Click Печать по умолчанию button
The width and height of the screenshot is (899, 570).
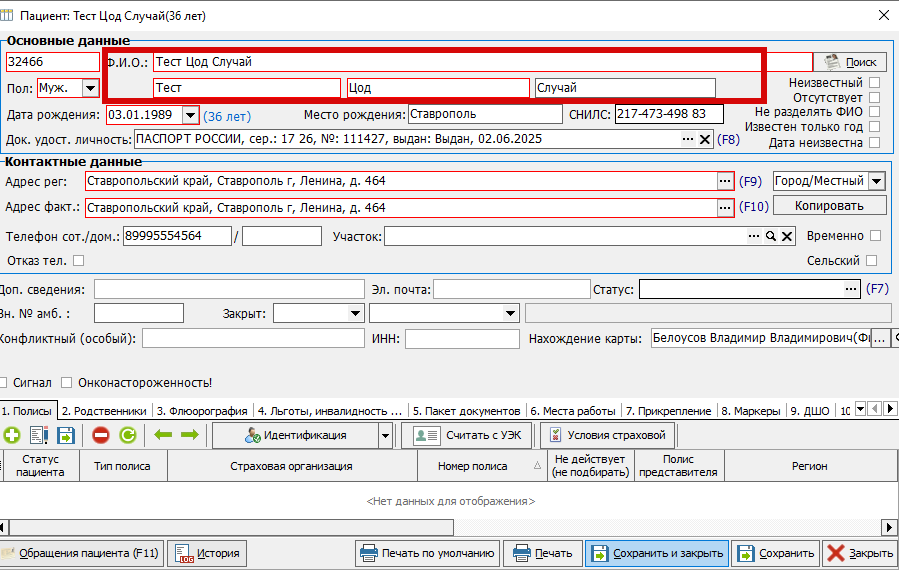(x=427, y=553)
